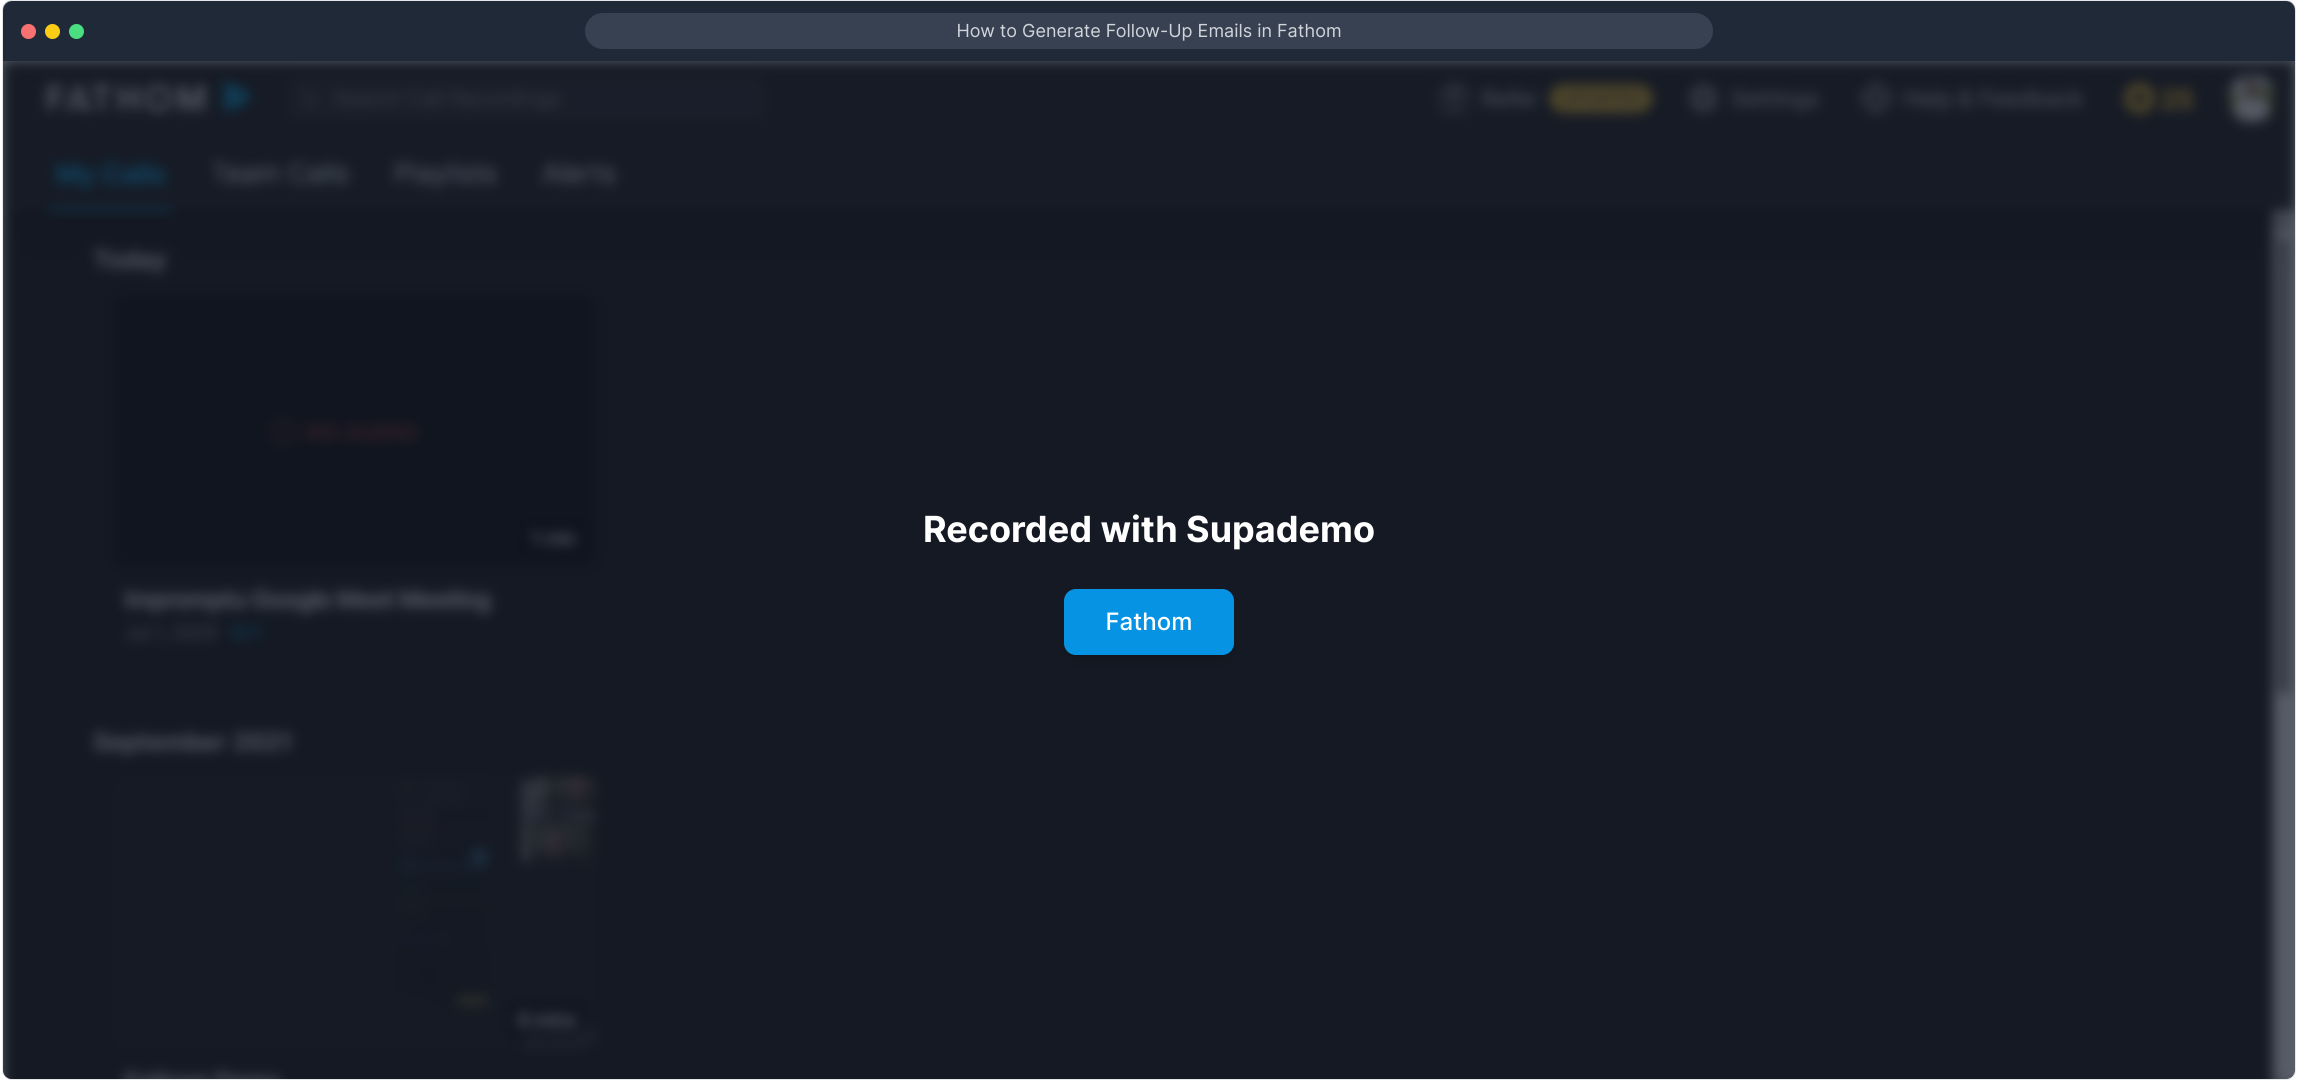This screenshot has width=2298, height=1080.
Task: Click the yellow minimize window button
Action: click(53, 32)
